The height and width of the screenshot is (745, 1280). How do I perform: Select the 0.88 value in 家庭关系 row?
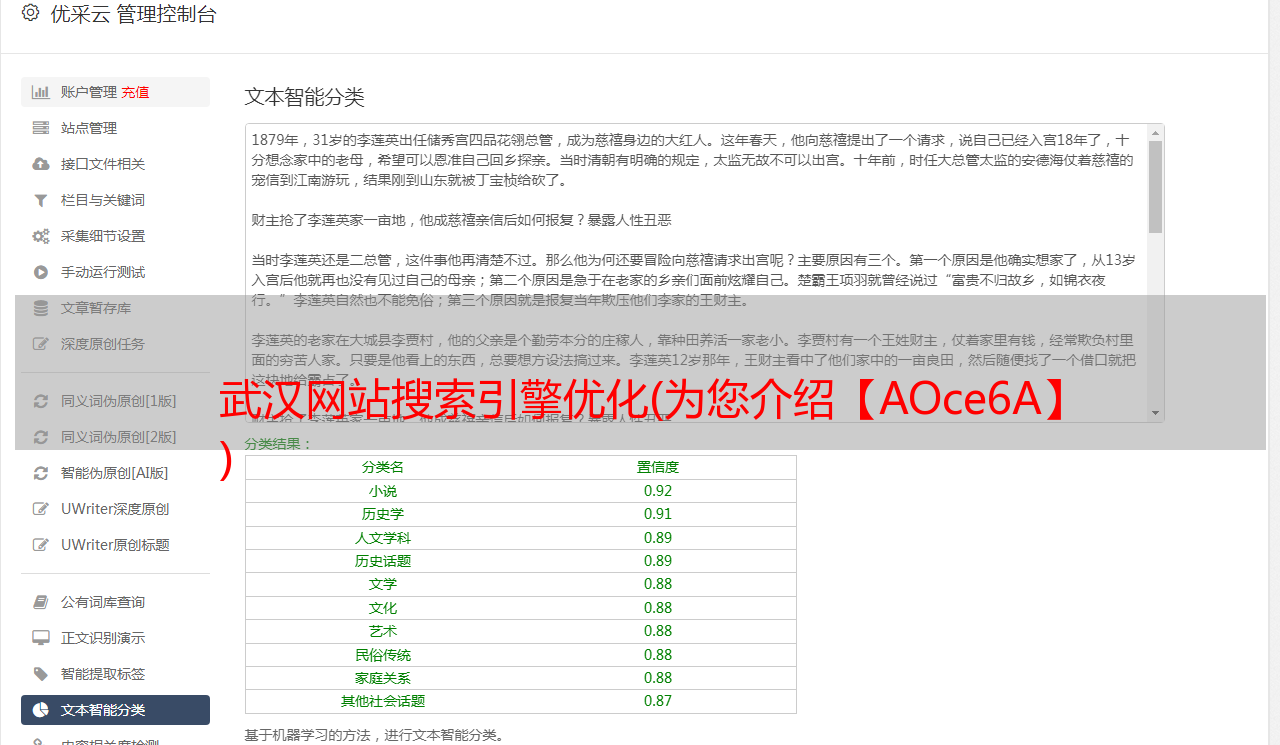[x=658, y=678]
